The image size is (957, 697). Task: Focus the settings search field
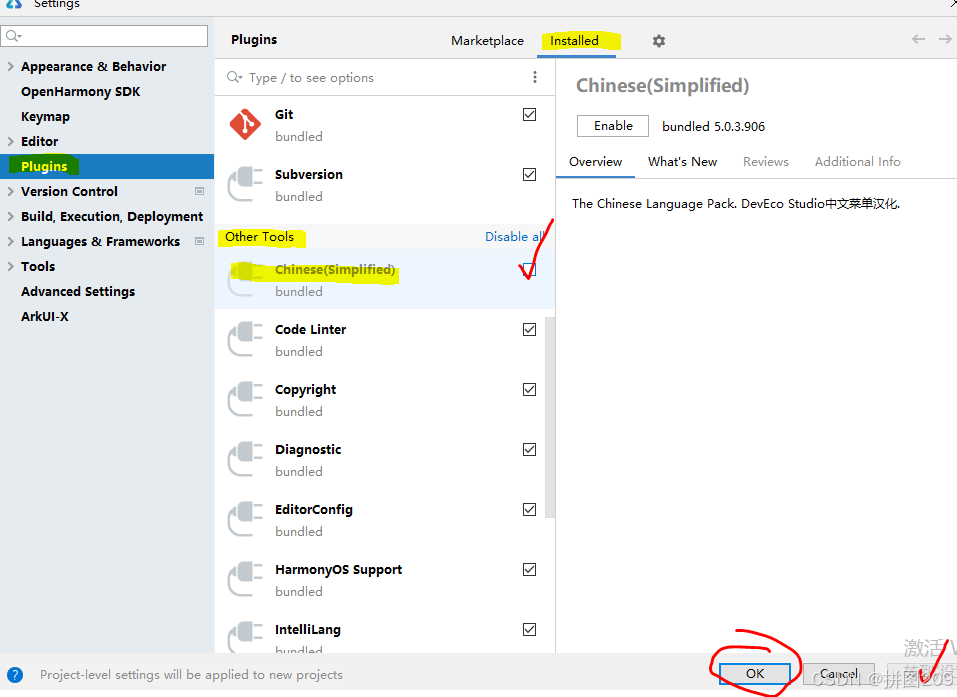[104, 36]
